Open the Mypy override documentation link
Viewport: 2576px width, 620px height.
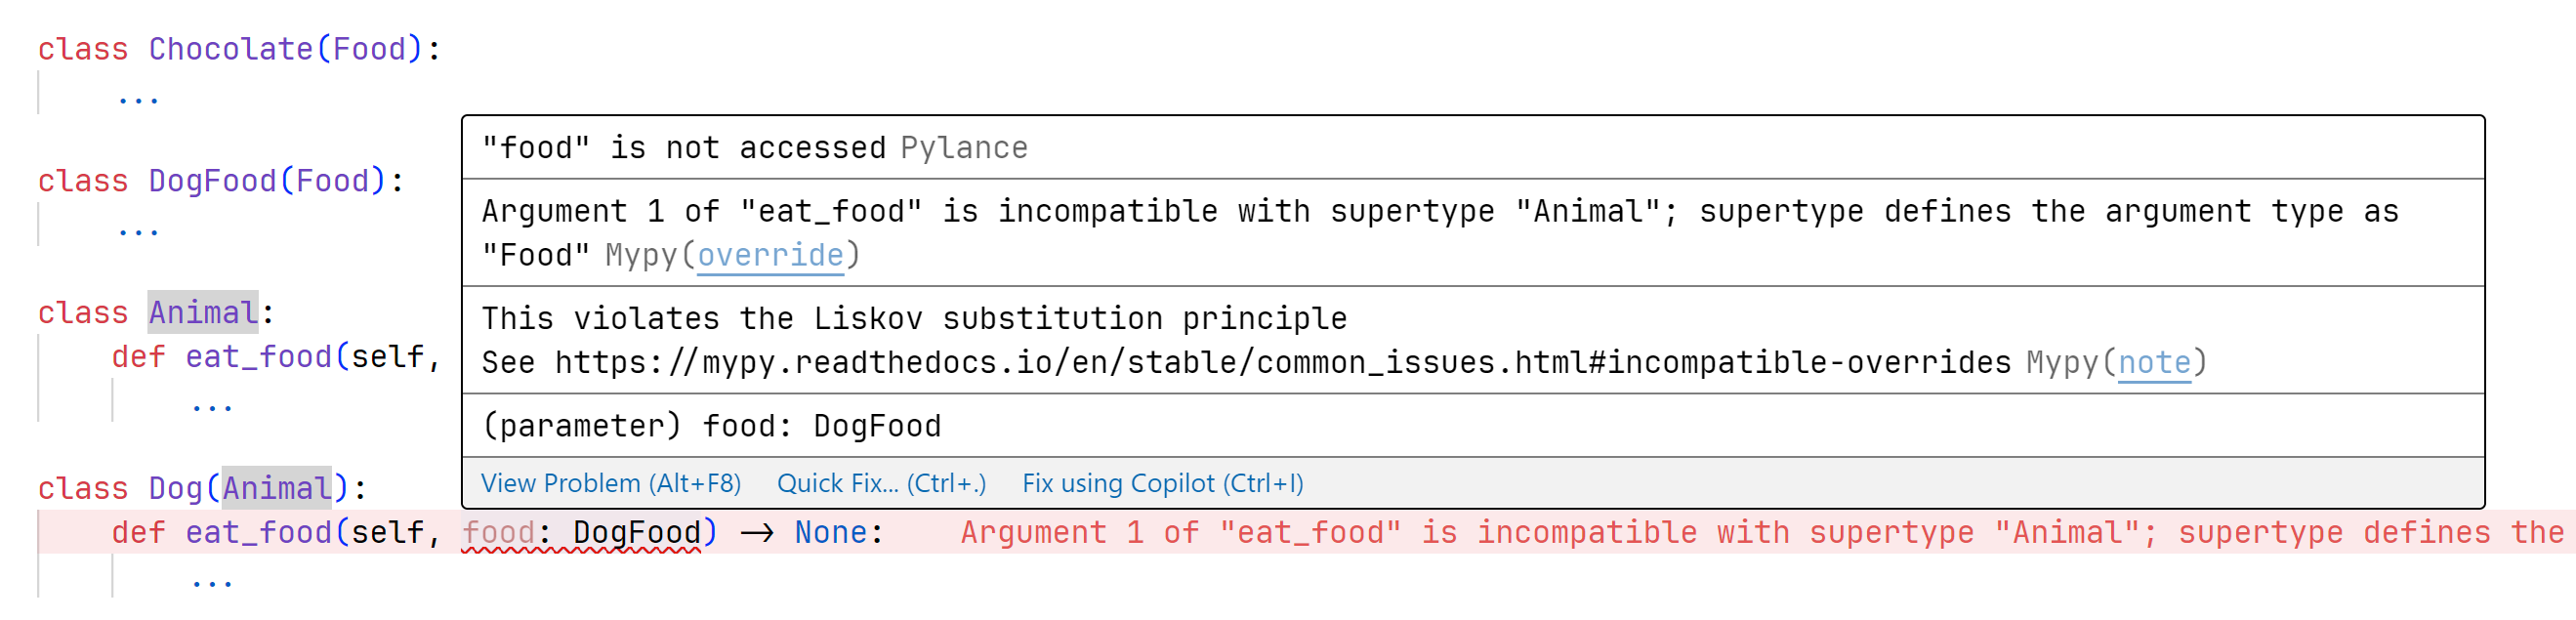770,255
